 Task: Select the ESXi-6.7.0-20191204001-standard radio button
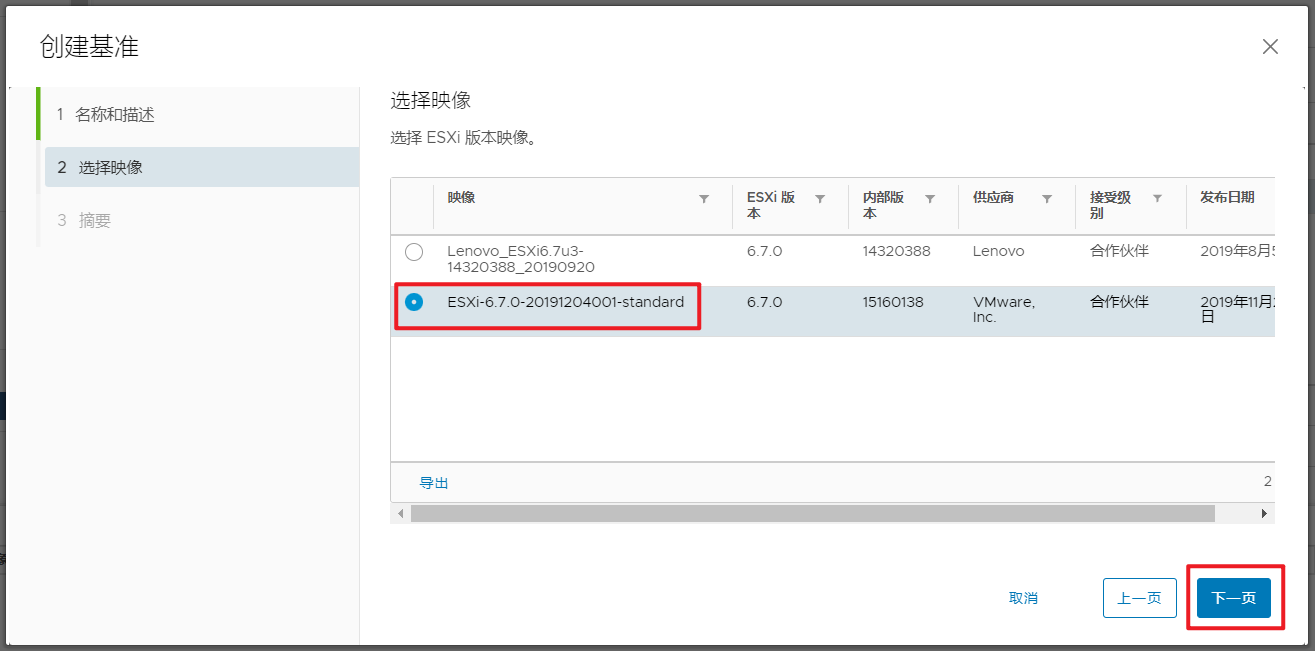pyautogui.click(x=414, y=302)
